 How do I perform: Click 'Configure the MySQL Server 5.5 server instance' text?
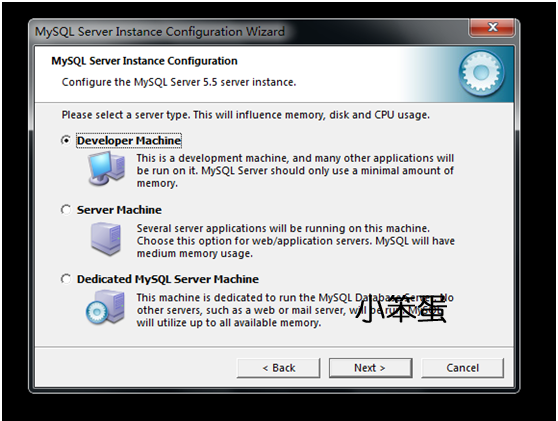(x=179, y=82)
